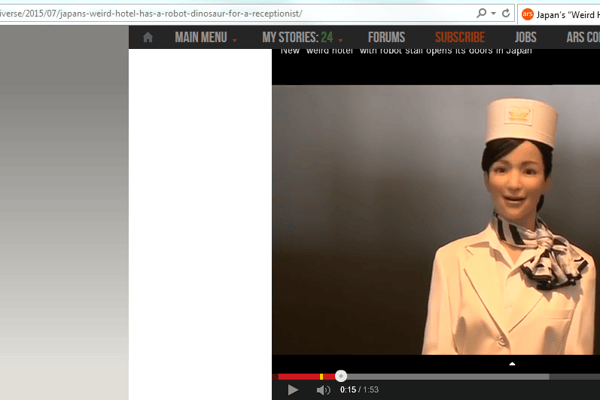This screenshot has height=400, width=600.
Task: Open the Jobs nav item
Action: coord(525,38)
